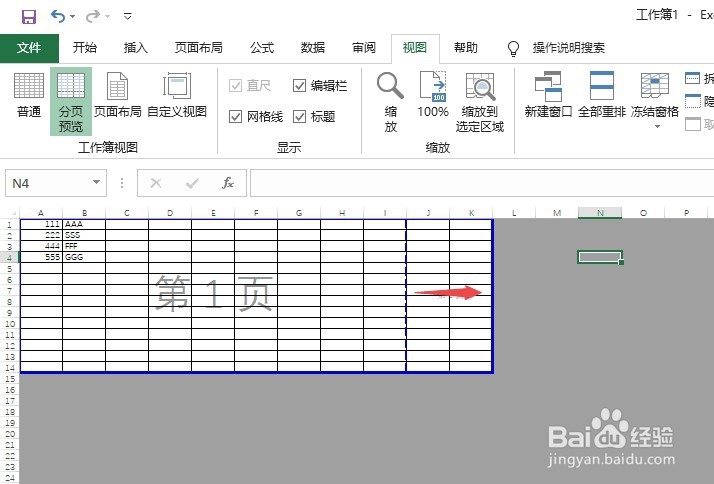This screenshot has width=714, height=484.
Task: Click cell containing AAA
Action: pos(84,224)
